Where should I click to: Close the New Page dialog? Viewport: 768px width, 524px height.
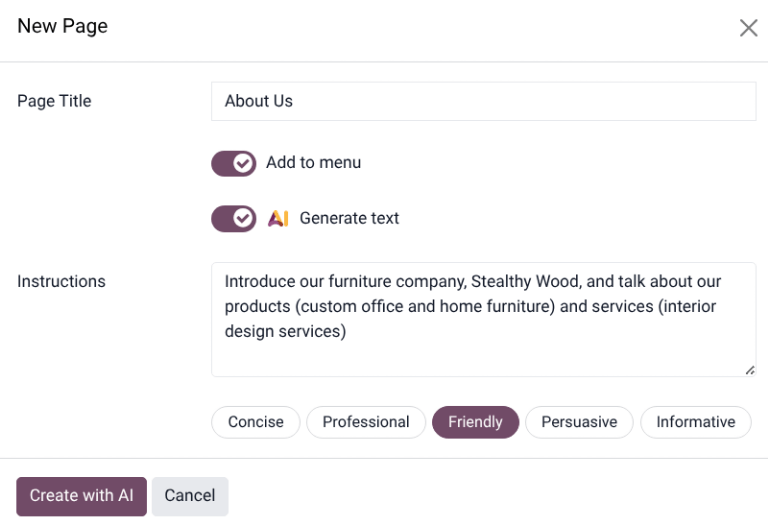pos(748,28)
